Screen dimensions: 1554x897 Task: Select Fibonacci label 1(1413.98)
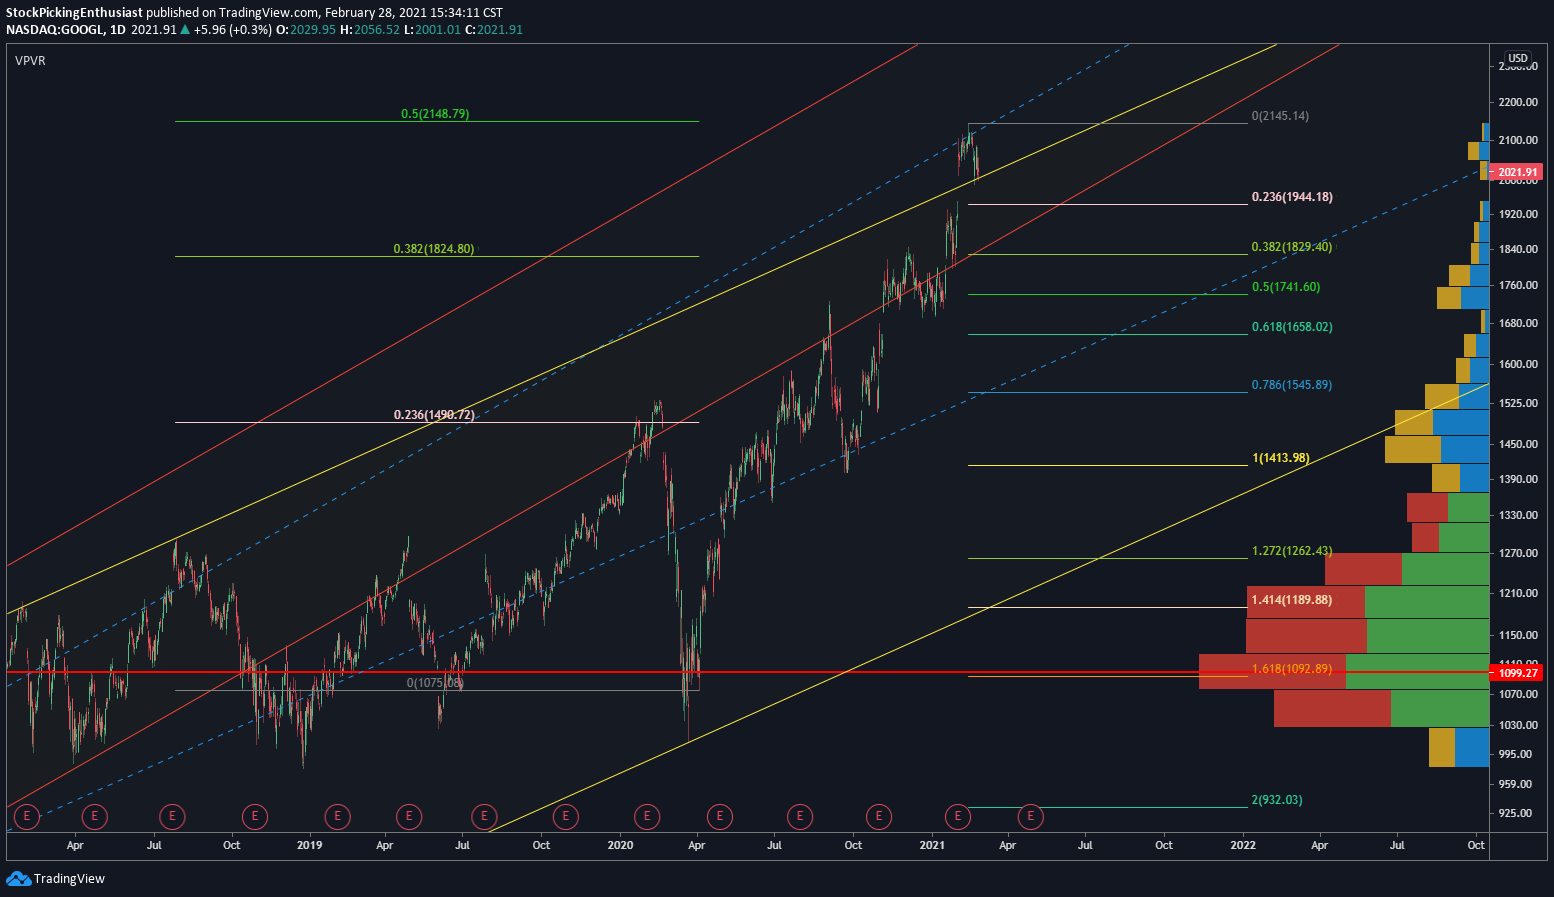1280,458
